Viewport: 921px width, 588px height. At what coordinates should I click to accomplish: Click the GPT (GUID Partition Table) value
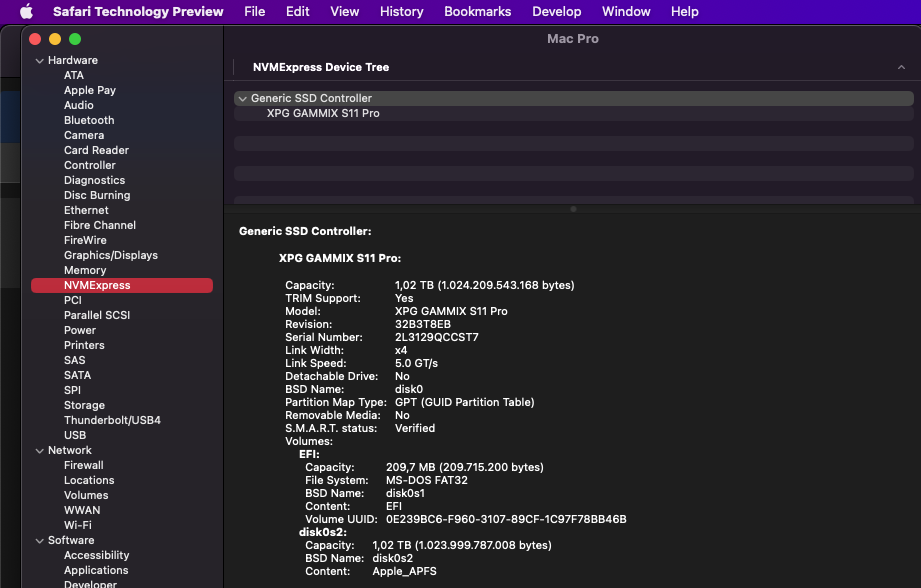pyautogui.click(x=465, y=402)
